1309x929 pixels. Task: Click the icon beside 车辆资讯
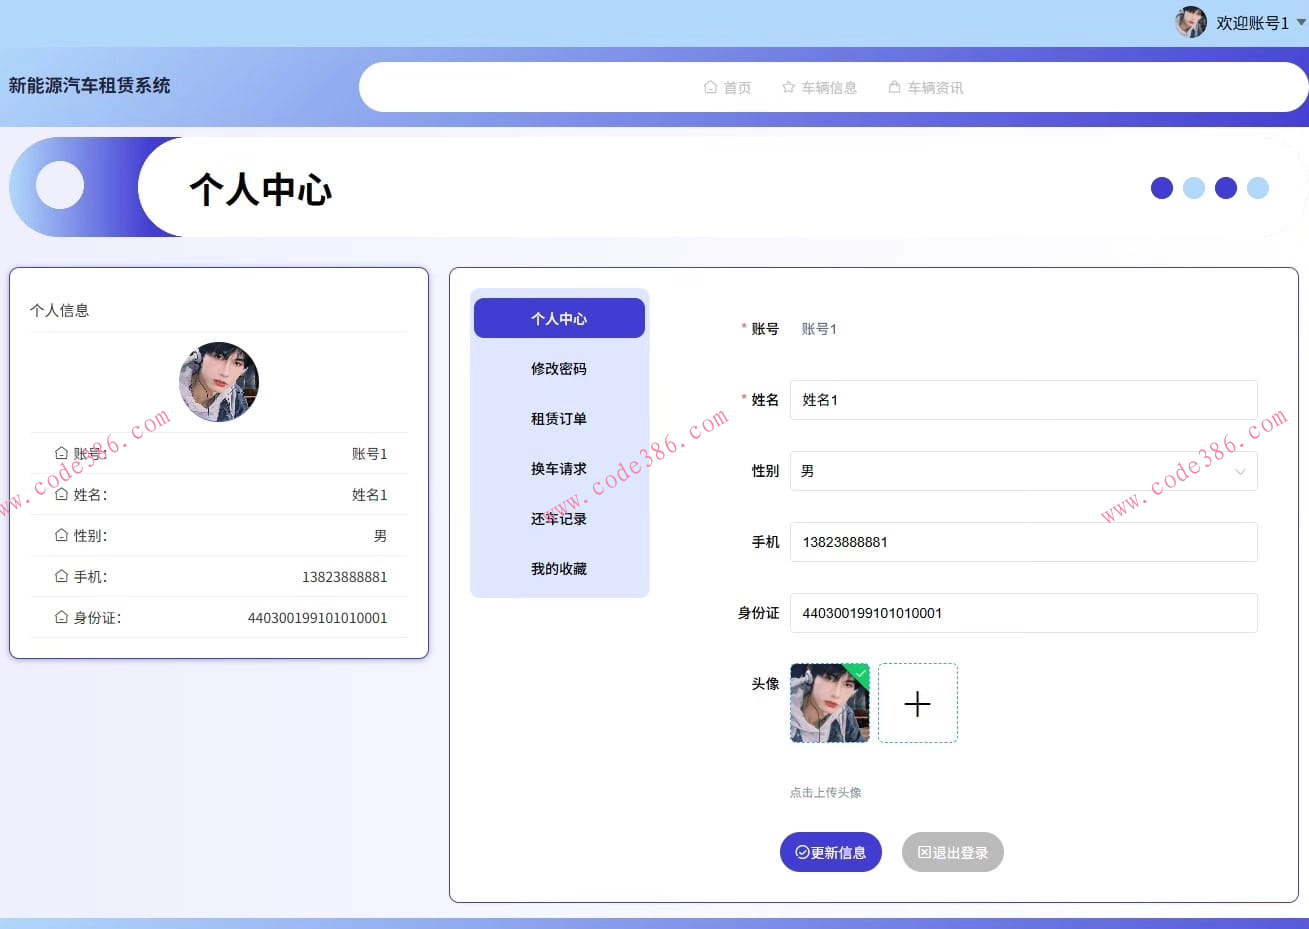[892, 87]
